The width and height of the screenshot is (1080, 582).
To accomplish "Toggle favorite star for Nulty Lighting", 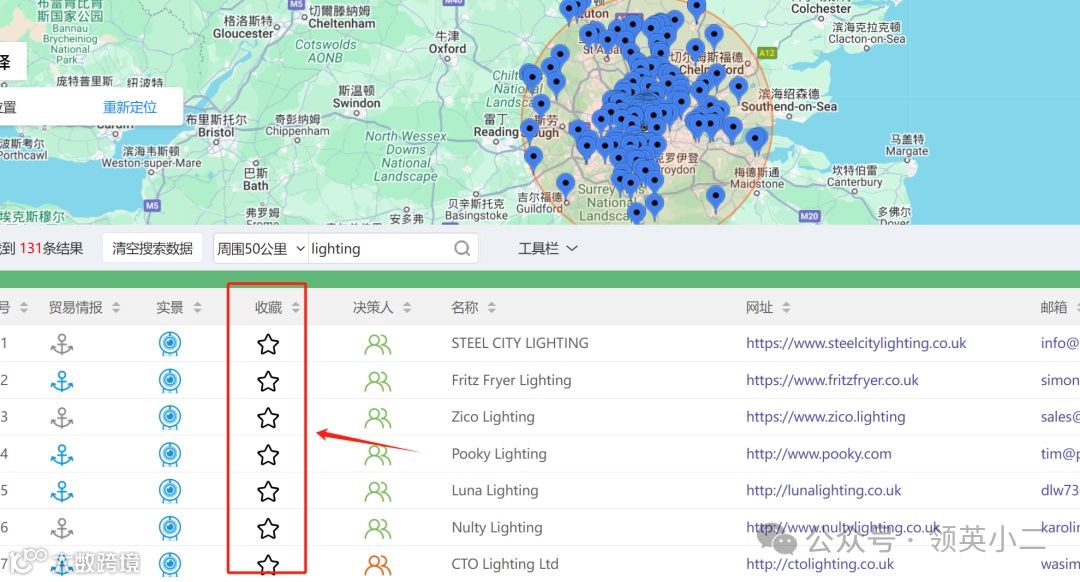I will coord(268,528).
